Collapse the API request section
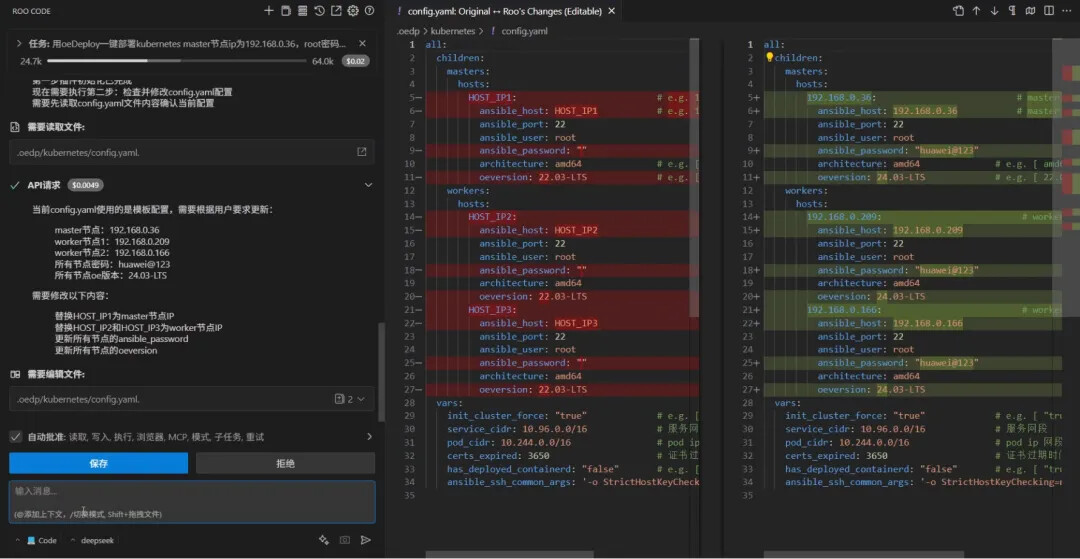The height and width of the screenshot is (559, 1080). point(368,185)
